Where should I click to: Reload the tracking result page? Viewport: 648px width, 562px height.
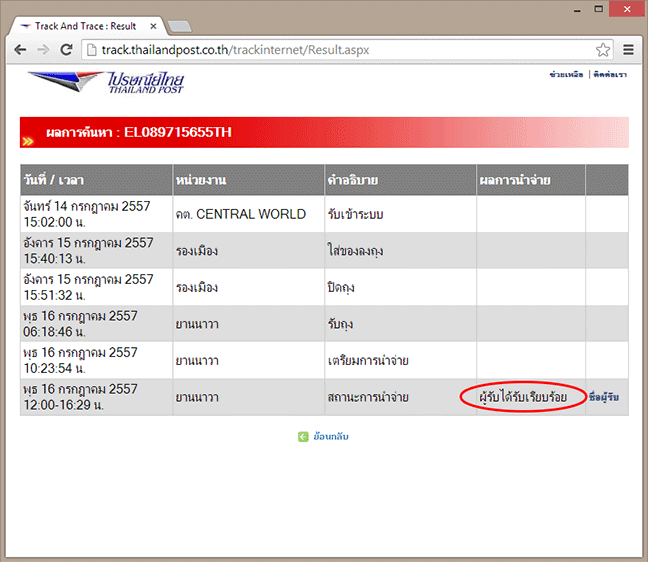point(67,49)
